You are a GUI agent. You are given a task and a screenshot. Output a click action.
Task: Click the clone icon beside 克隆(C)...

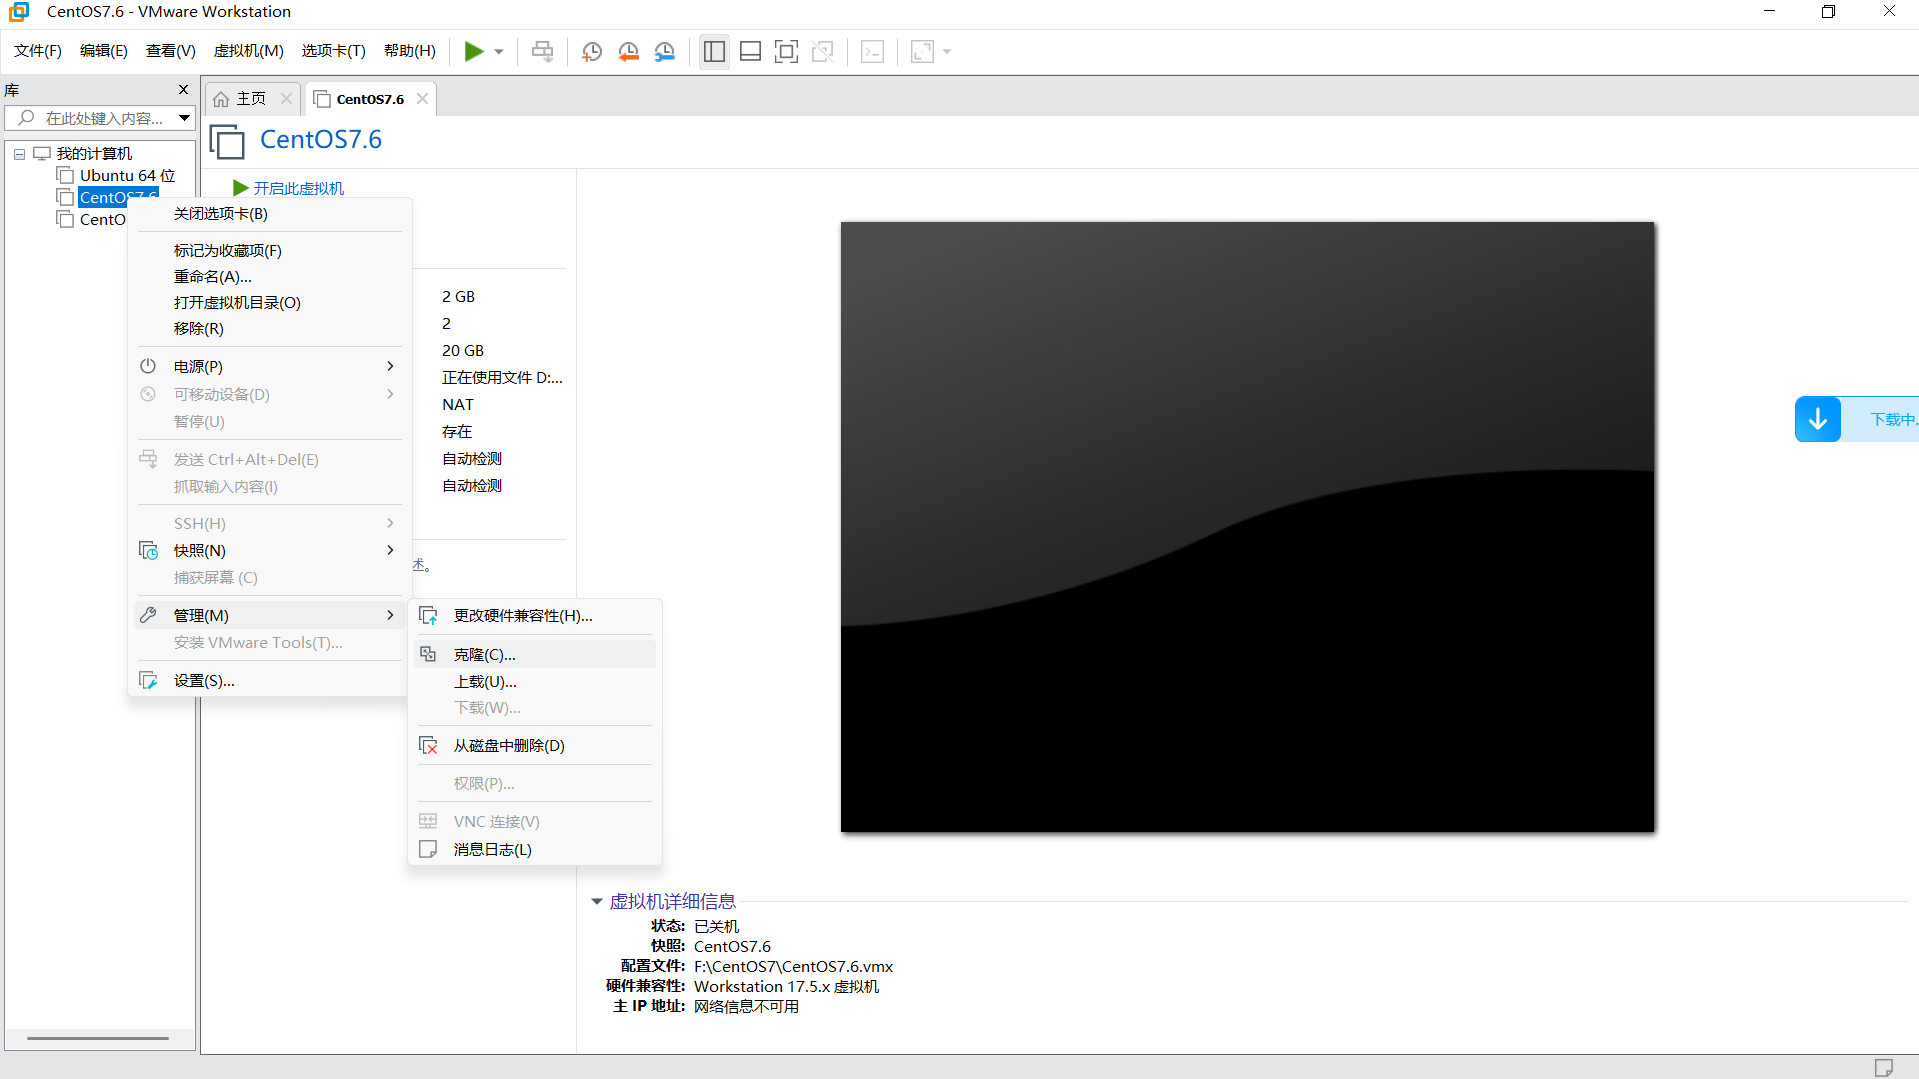tap(428, 654)
